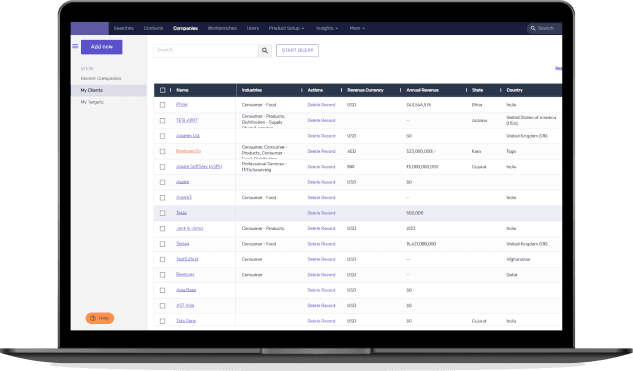
Task: Toggle the hamburger sidebar menu icon
Action: [75, 46]
